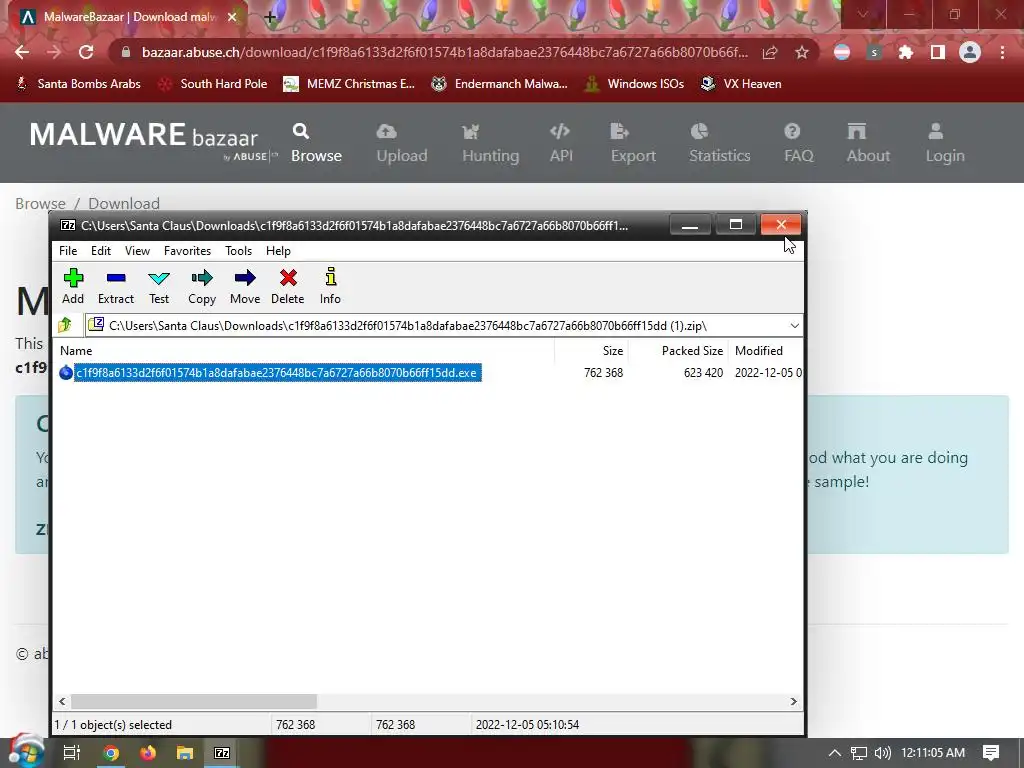The width and height of the screenshot is (1024, 768).
Task: Open a new browser tab
Action: (x=270, y=18)
